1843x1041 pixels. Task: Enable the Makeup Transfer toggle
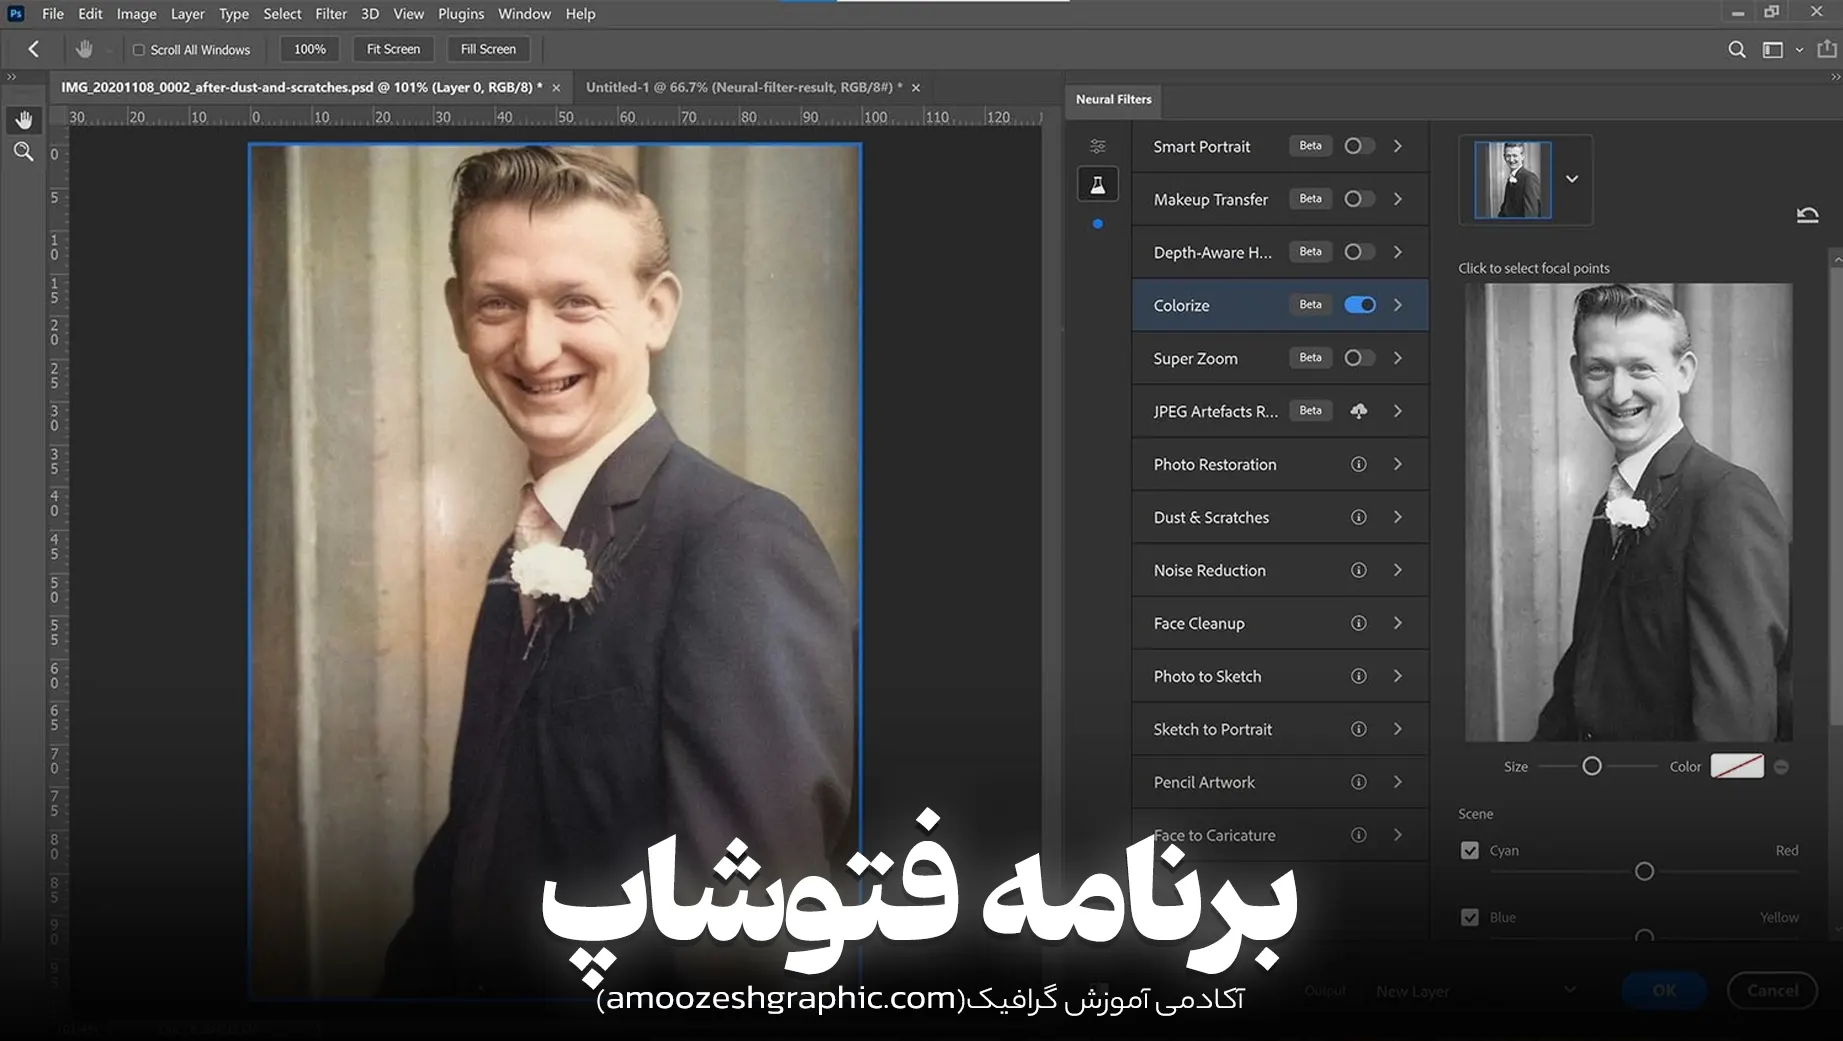1359,199
